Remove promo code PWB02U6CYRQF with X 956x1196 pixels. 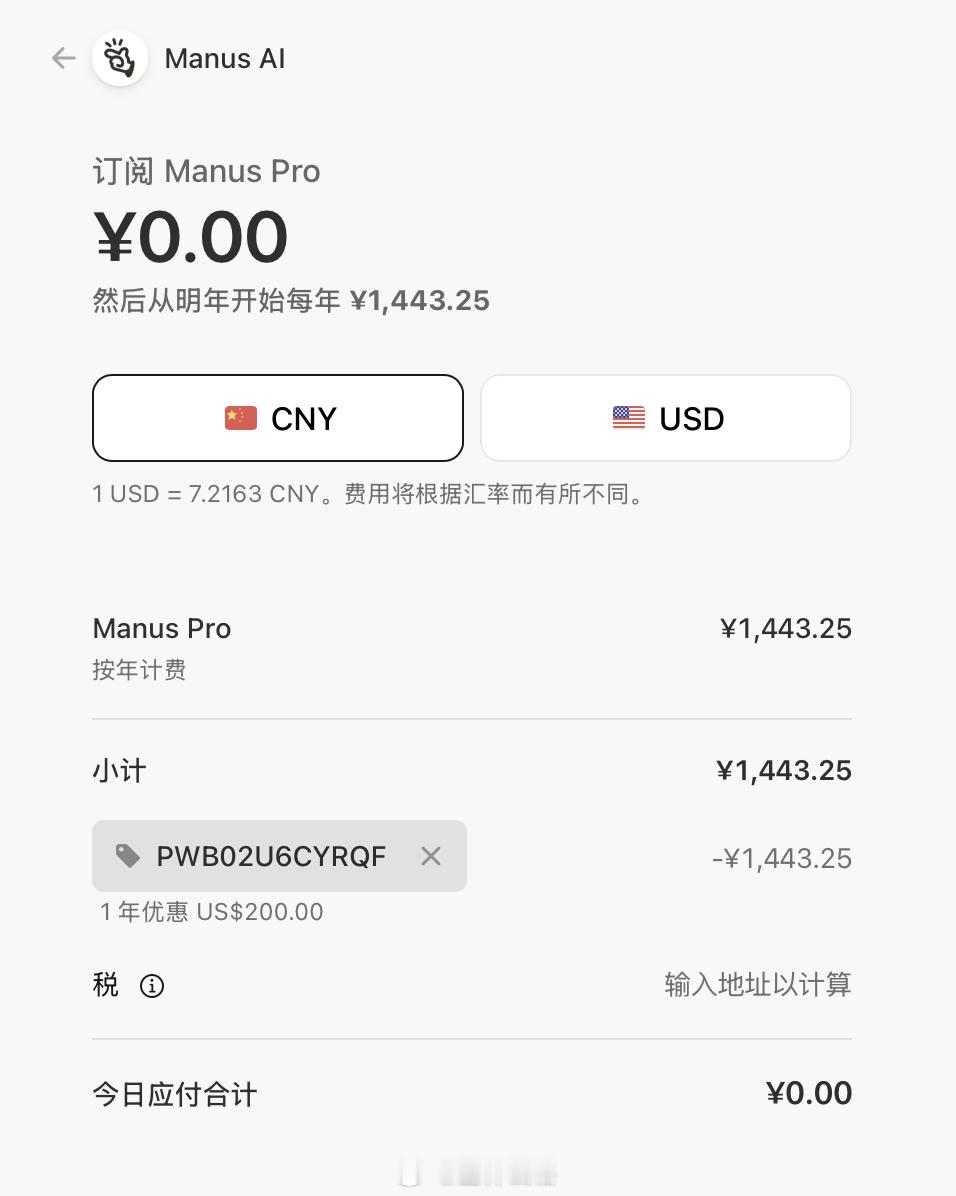click(x=431, y=856)
